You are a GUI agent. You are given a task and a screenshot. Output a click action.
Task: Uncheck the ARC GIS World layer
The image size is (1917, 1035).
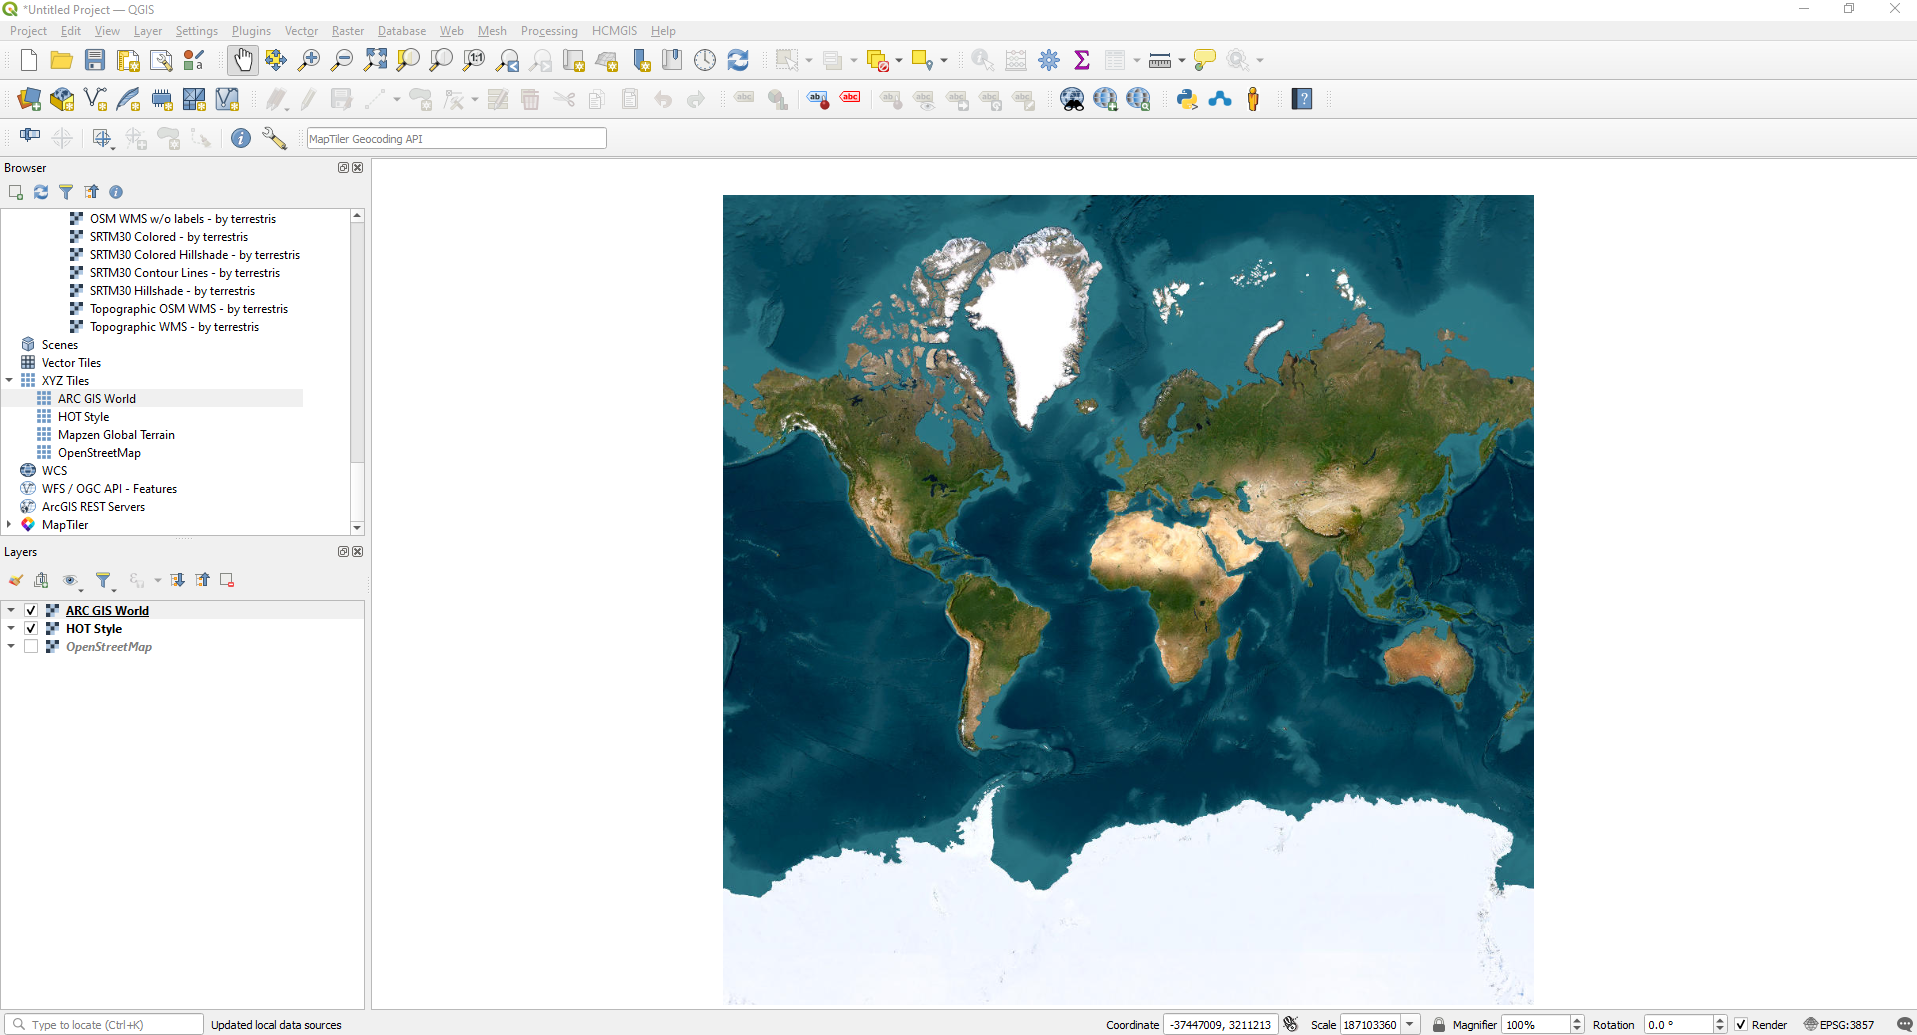[x=31, y=610]
